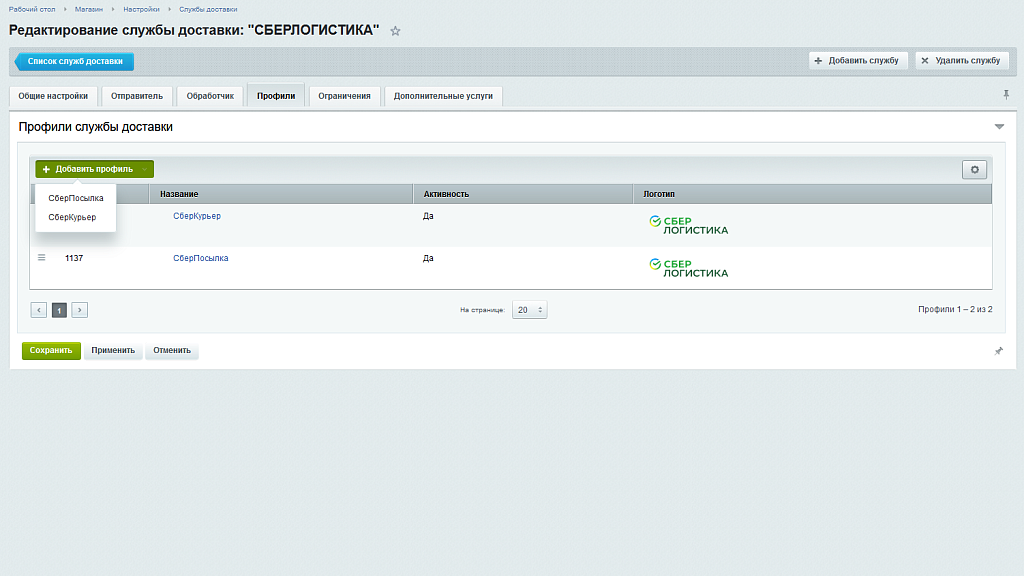Open table settings via the gear icon
The image size is (1024, 576).
click(x=974, y=170)
